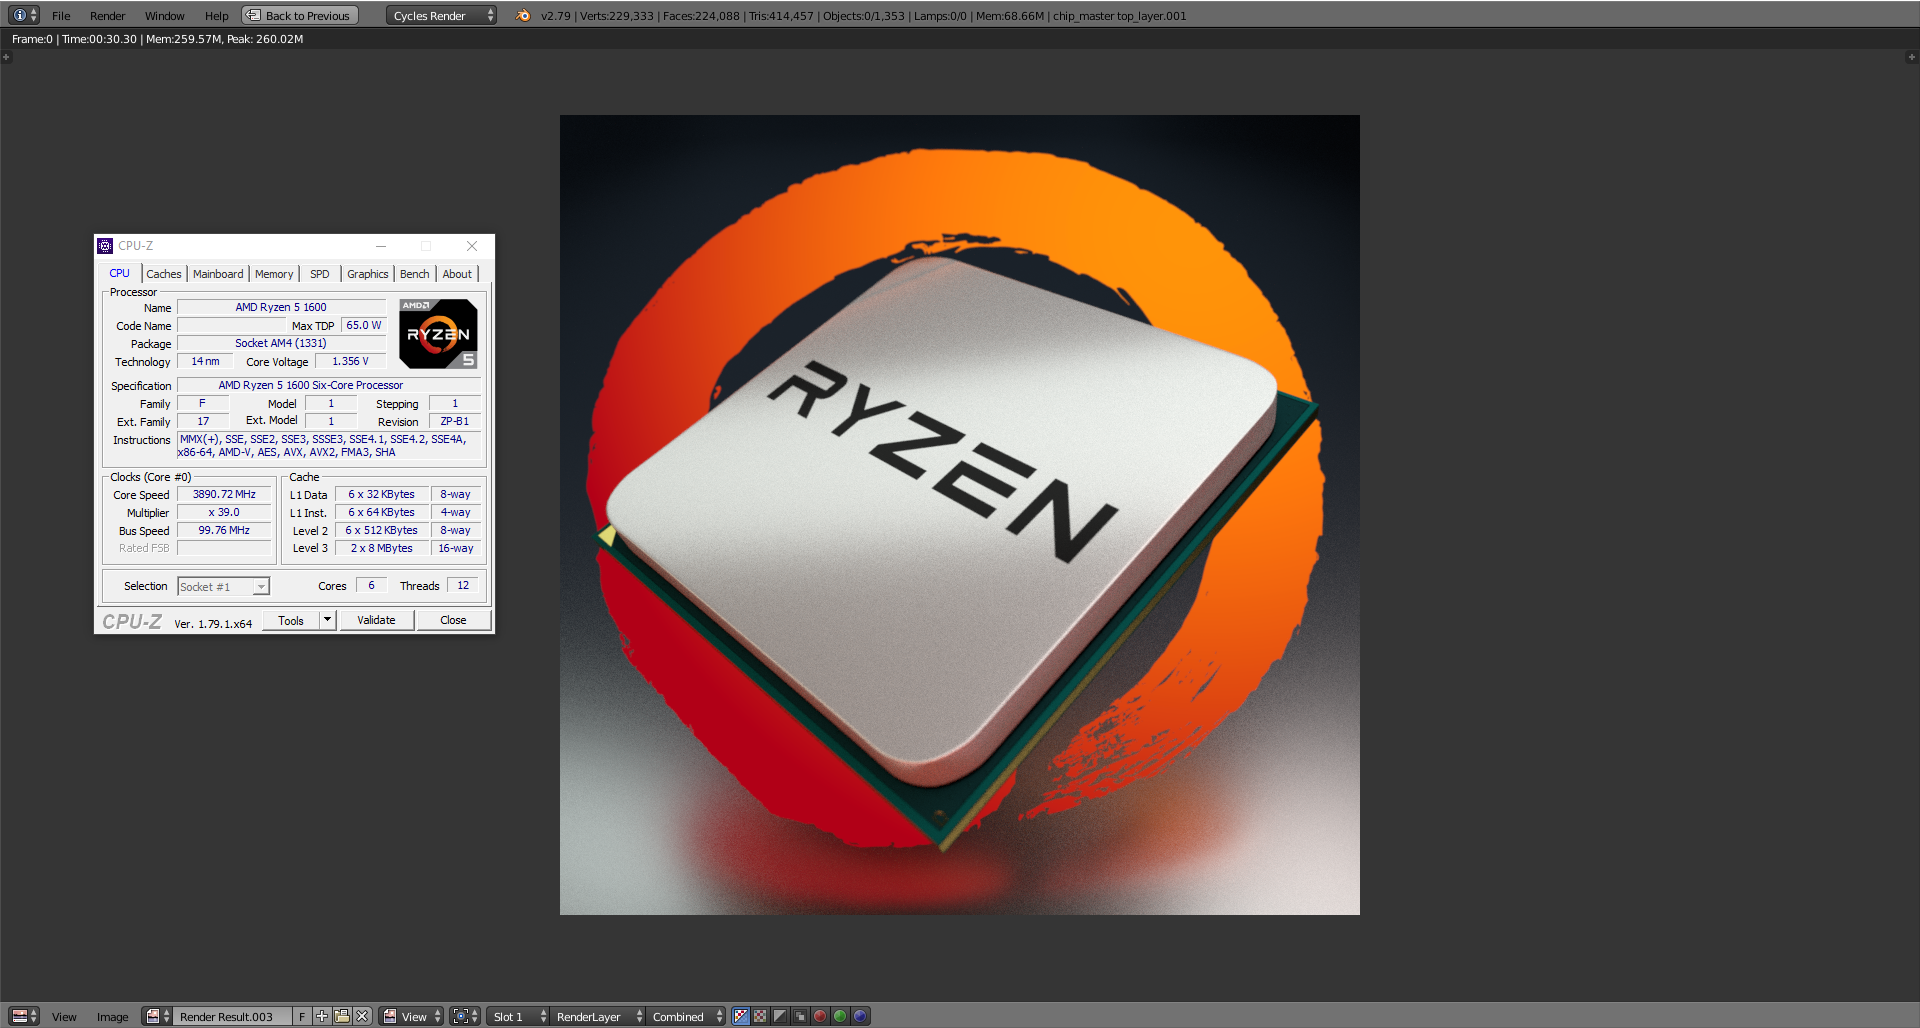Expand the Combined render pass dropdown

[687, 1016]
